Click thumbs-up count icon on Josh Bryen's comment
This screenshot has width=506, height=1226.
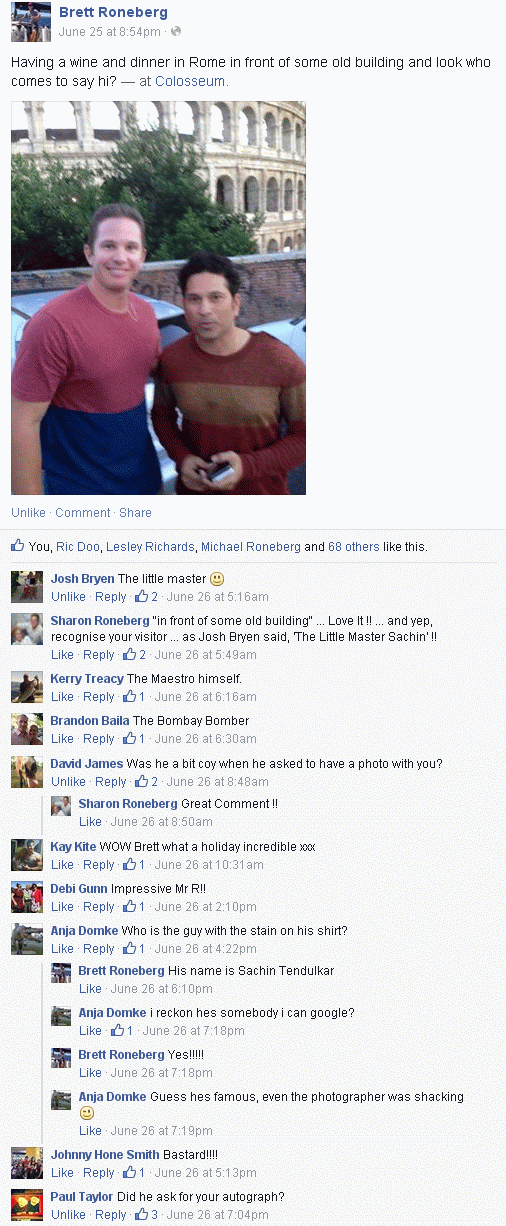(141, 597)
